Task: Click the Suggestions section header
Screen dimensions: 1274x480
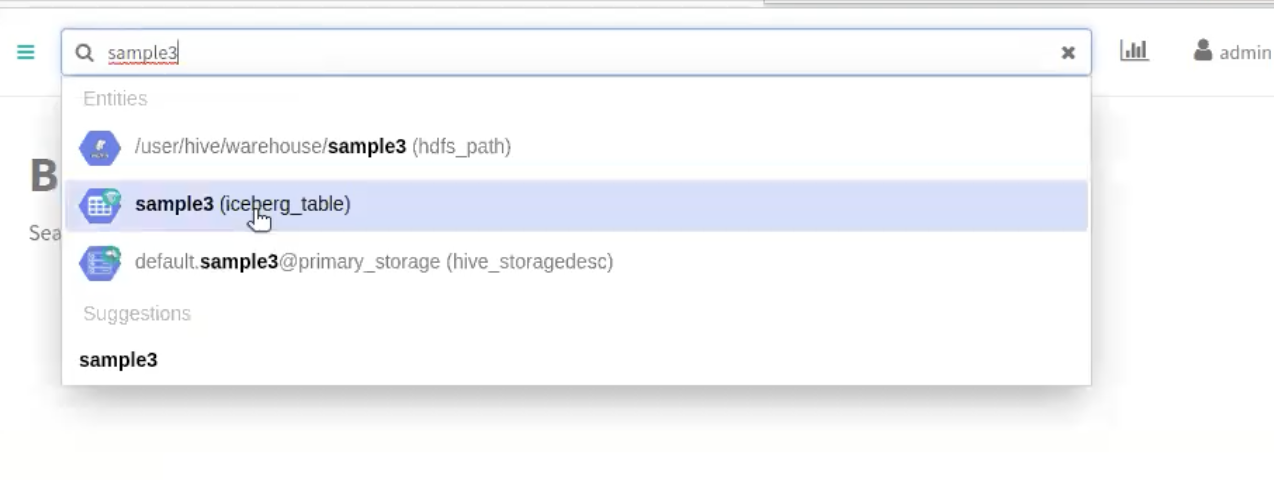Action: click(137, 314)
